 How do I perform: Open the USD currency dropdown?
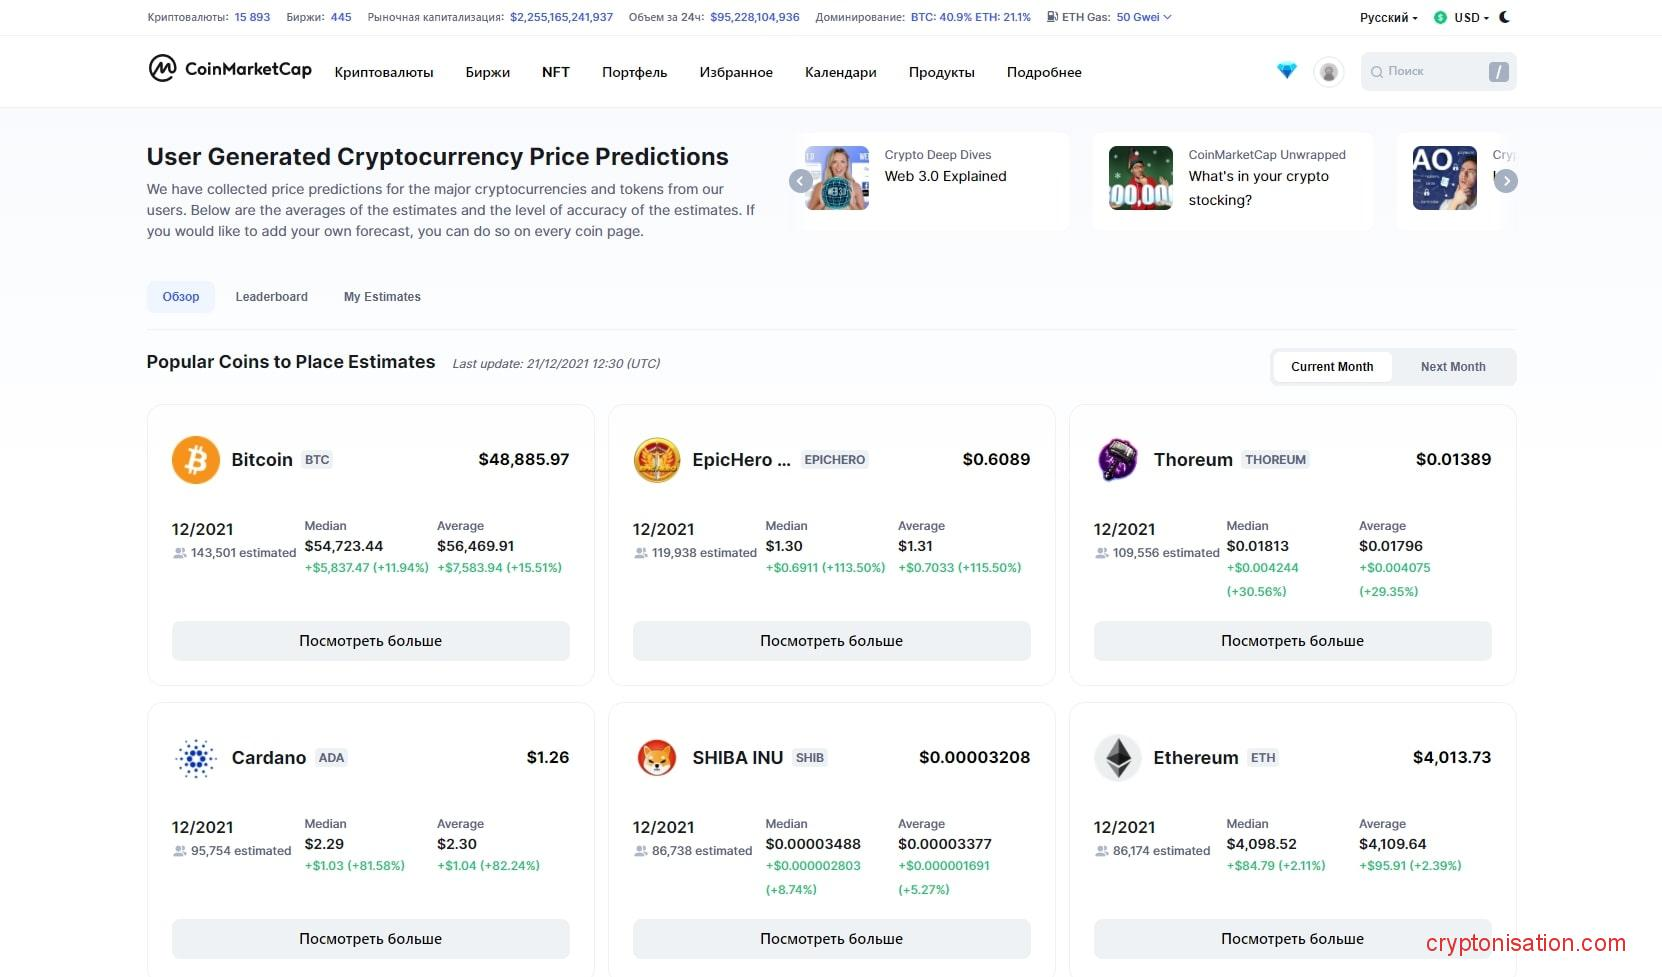pos(1470,18)
